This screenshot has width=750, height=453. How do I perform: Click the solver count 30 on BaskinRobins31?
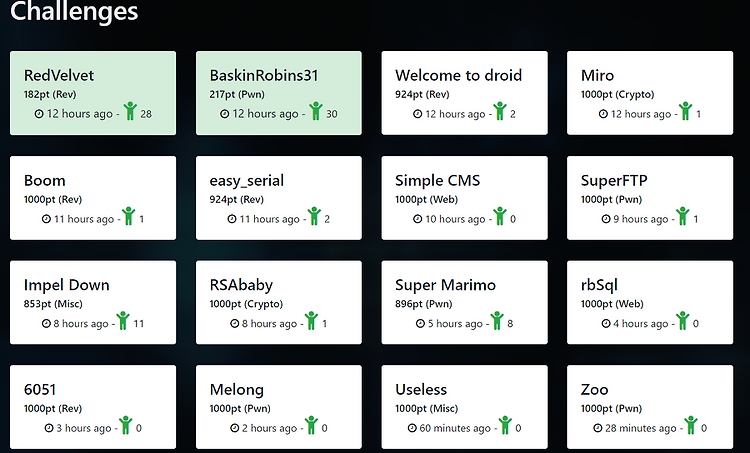click(332, 114)
